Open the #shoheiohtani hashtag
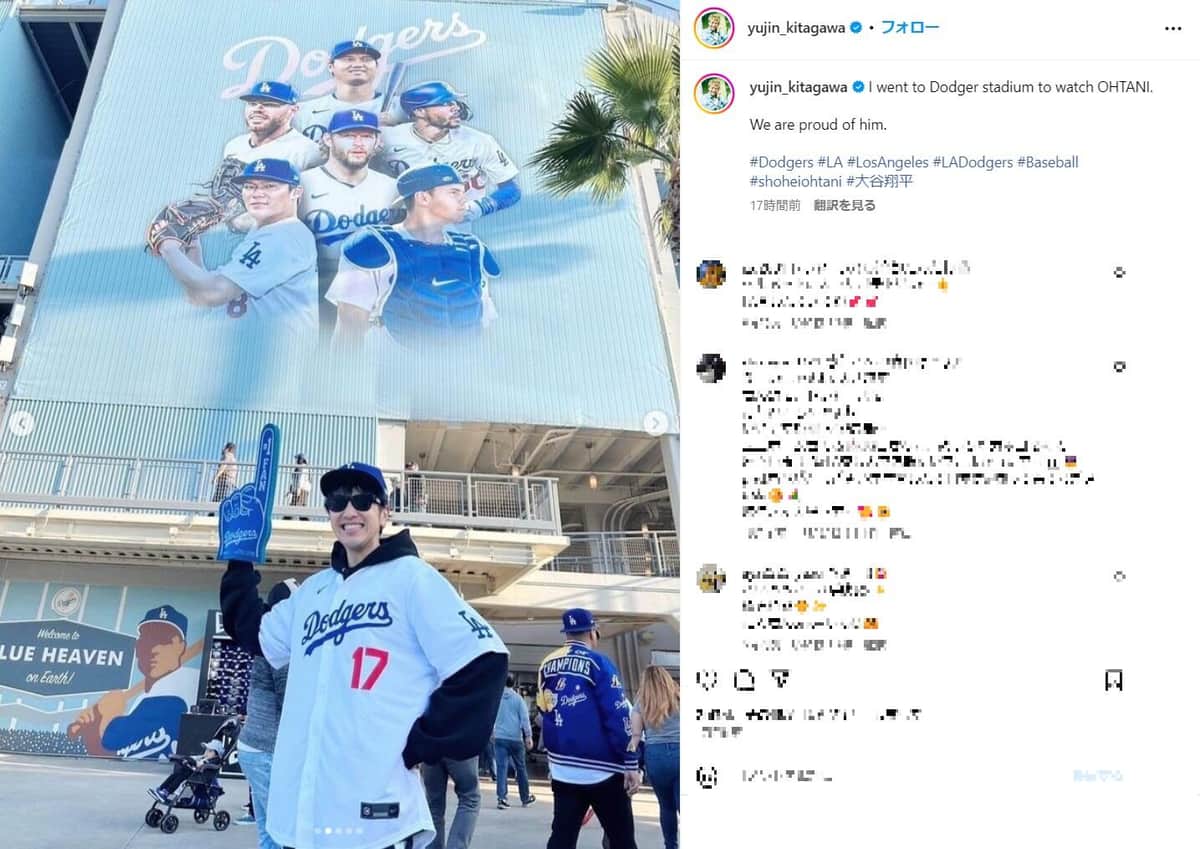 click(x=796, y=181)
